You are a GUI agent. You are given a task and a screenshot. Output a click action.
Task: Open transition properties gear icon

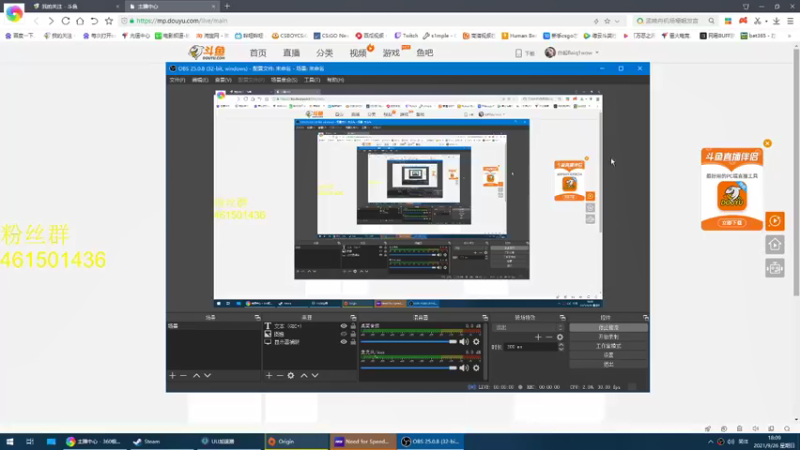560,337
